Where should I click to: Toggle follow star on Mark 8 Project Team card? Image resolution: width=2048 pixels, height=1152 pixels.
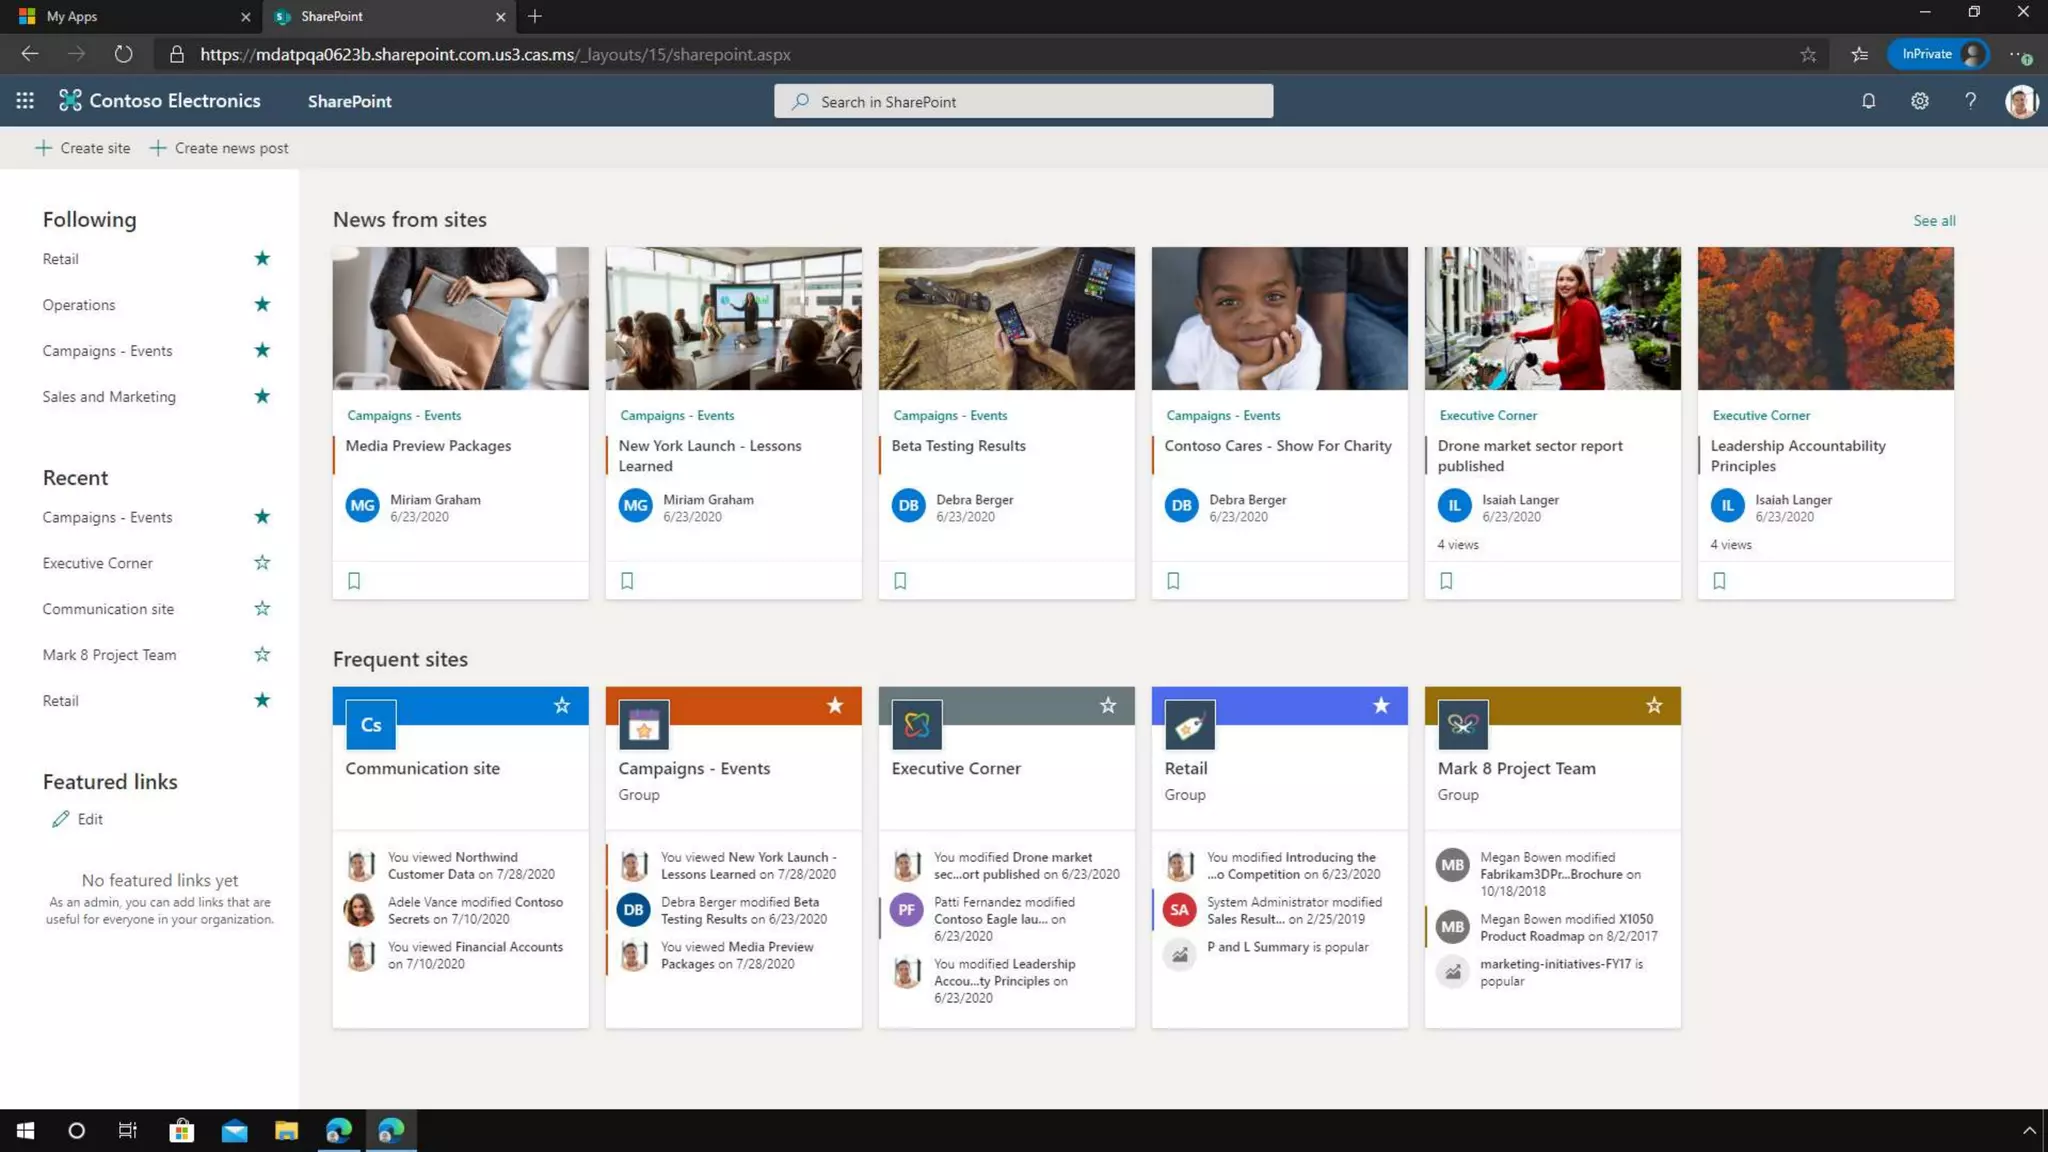(x=1654, y=706)
